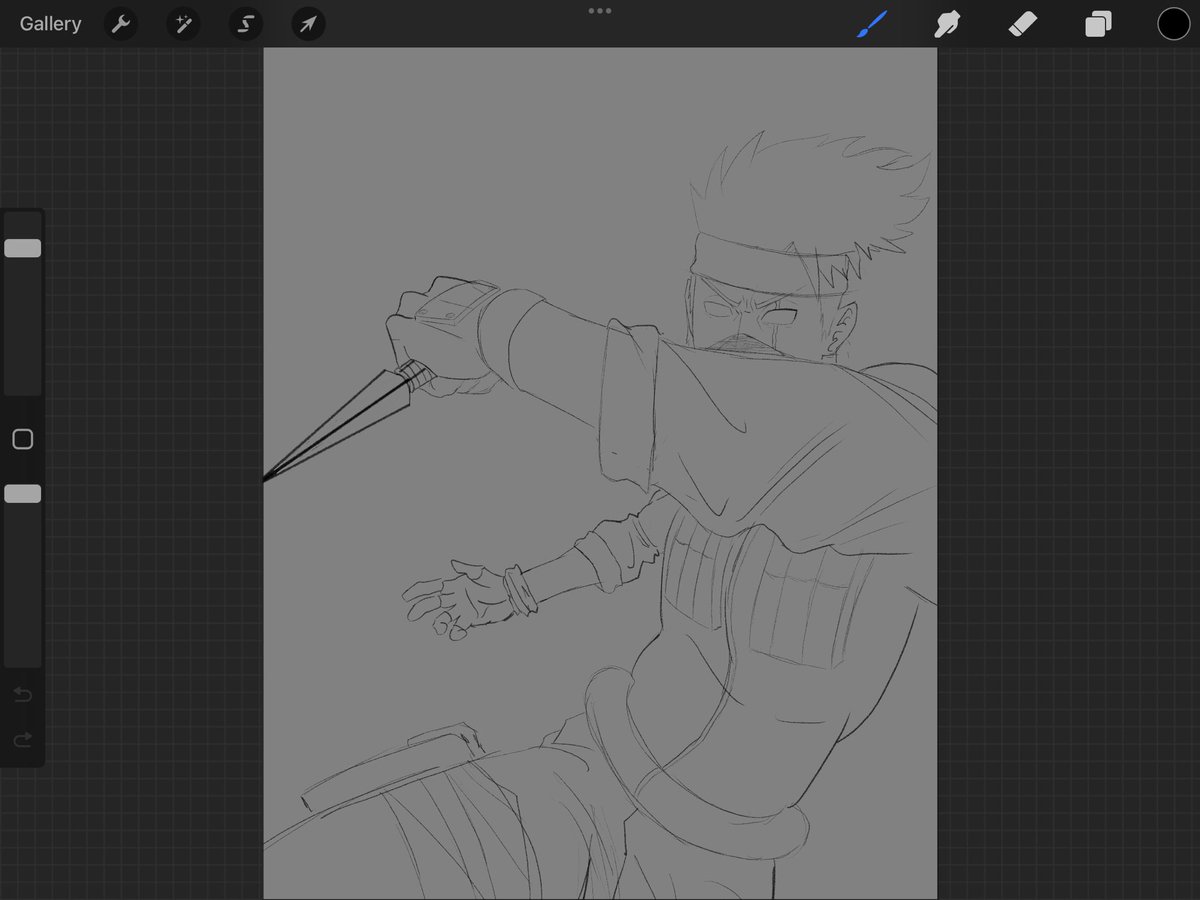Select the Smudge tool
This screenshot has width=1200, height=900.
946,24
